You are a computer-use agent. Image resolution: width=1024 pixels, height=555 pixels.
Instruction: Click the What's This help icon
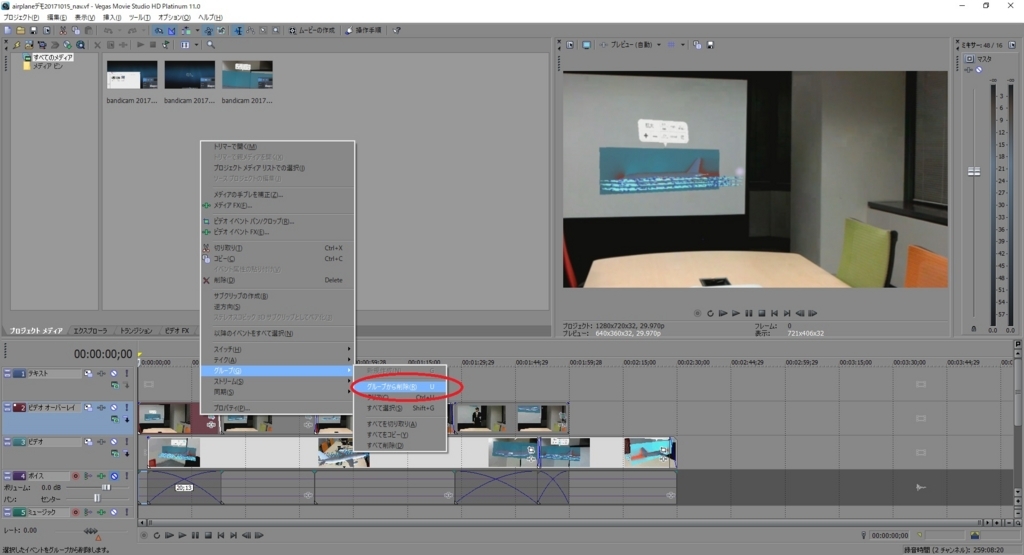click(396, 30)
